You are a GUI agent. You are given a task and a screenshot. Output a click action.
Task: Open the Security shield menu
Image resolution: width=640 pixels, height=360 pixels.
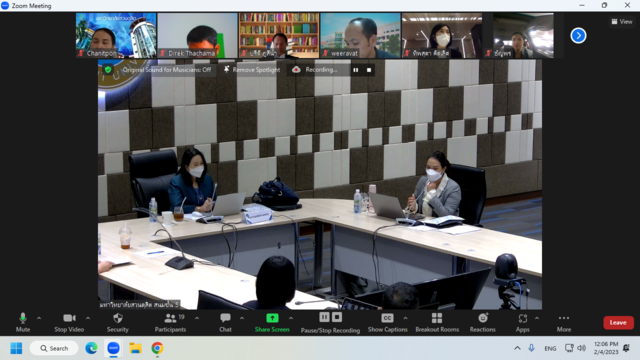pos(118,322)
